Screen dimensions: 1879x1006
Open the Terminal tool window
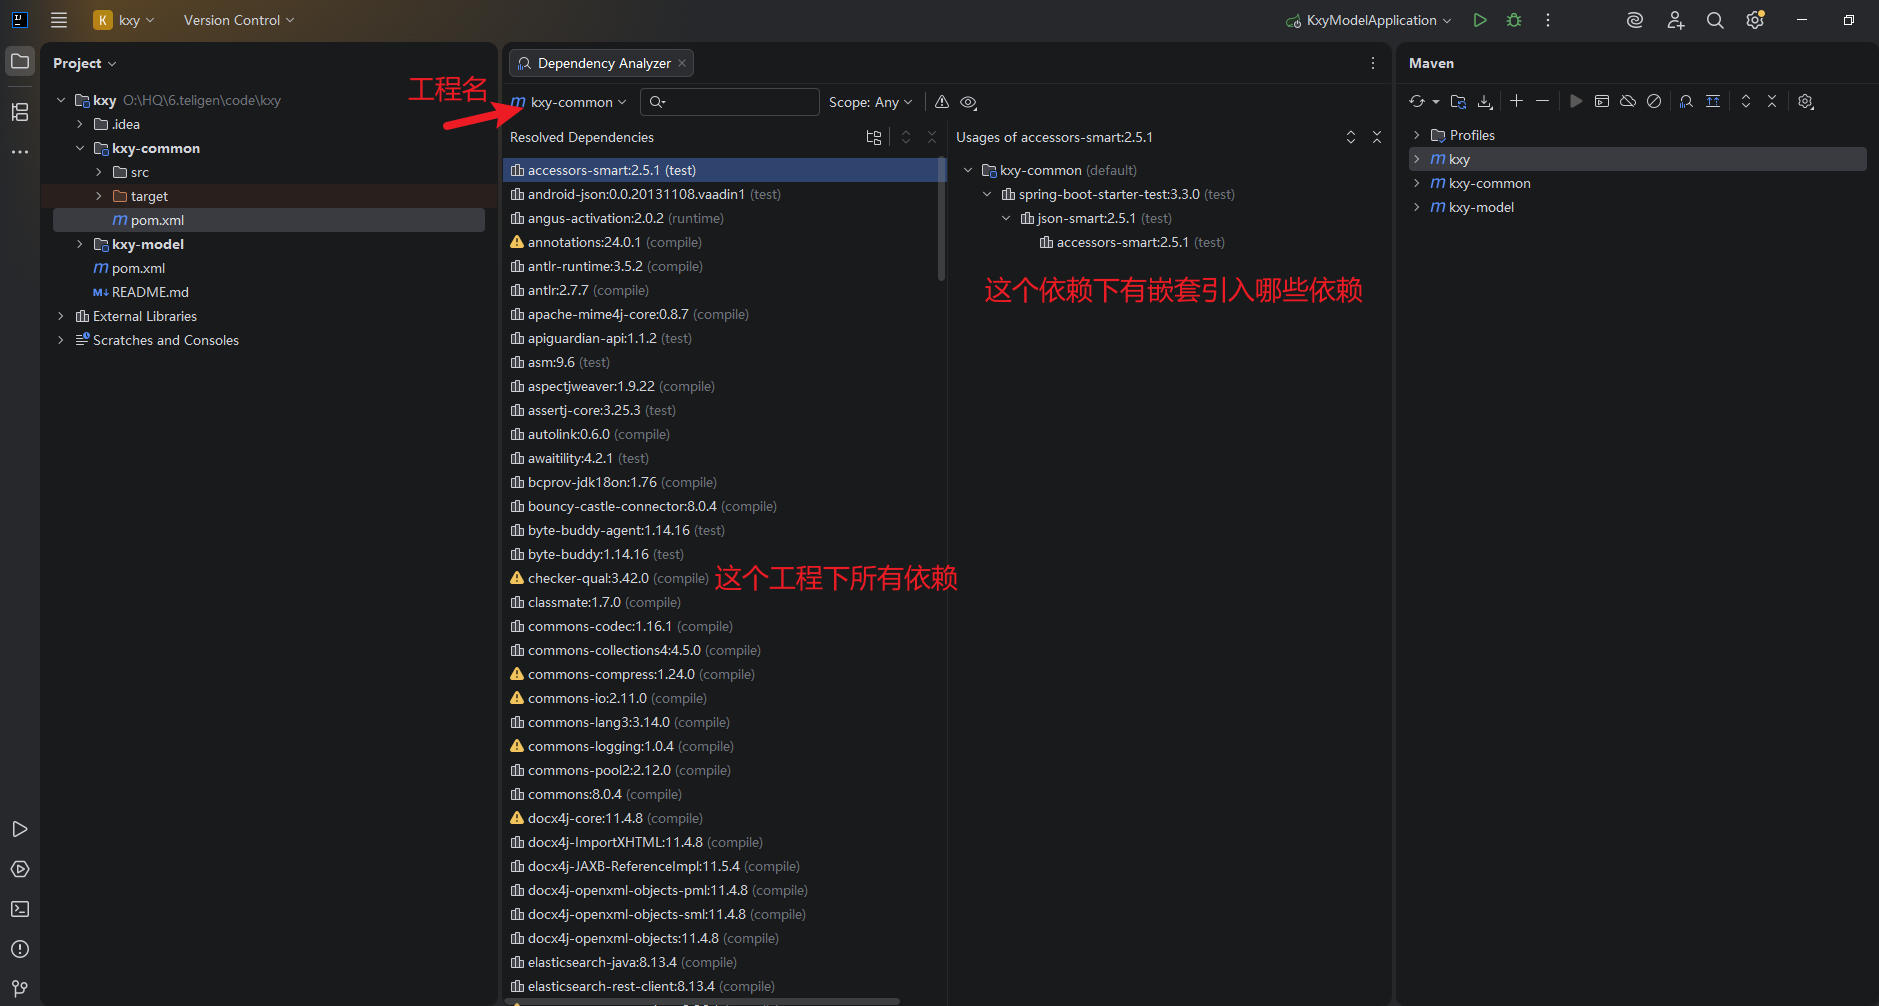pos(20,909)
